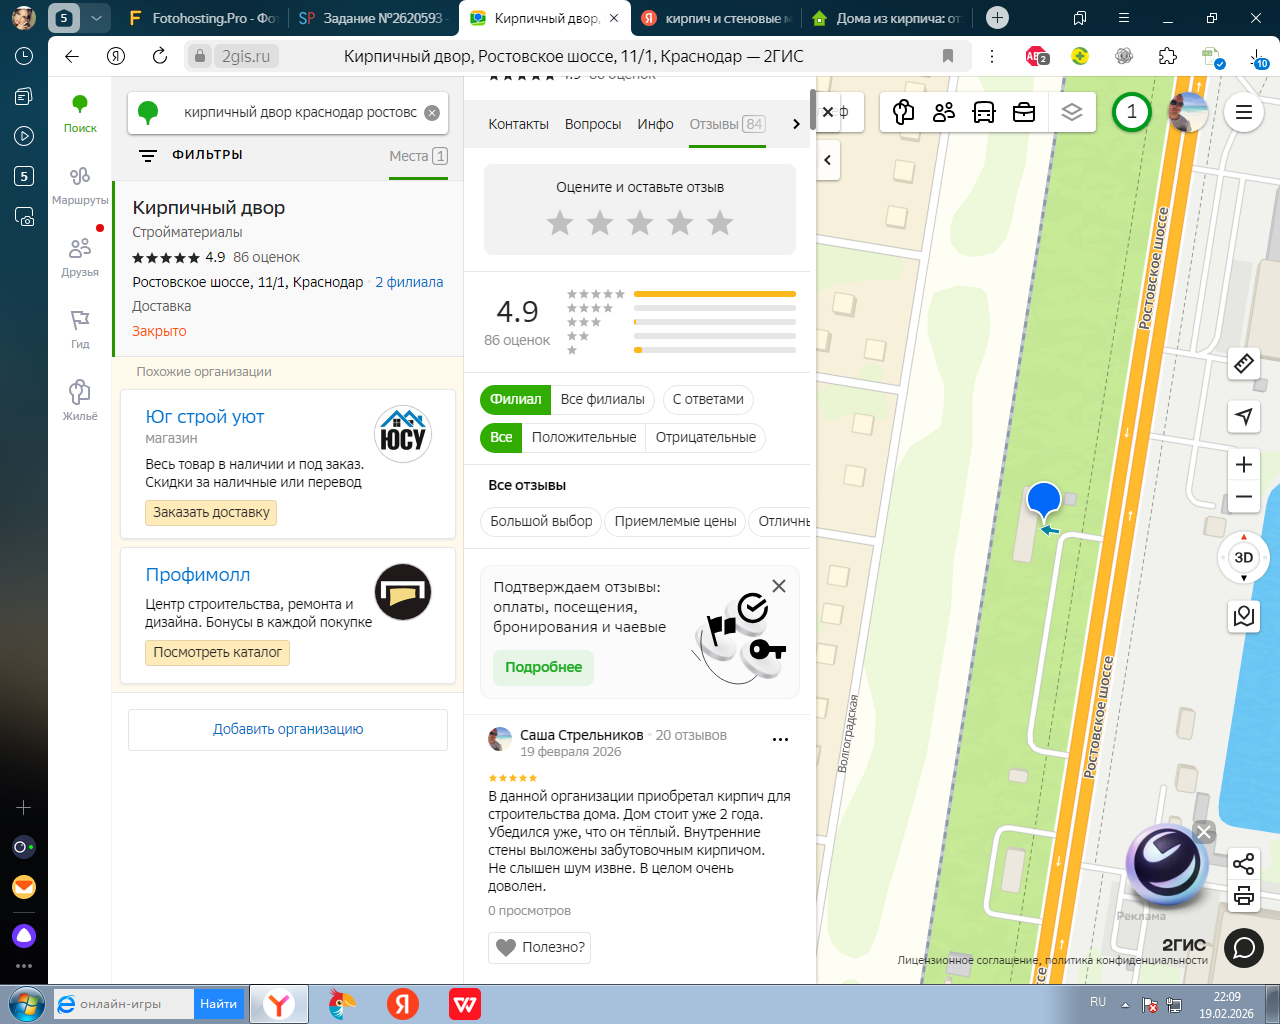Expand more tabs with the right arrow
The image size is (1280, 1024).
(x=796, y=124)
